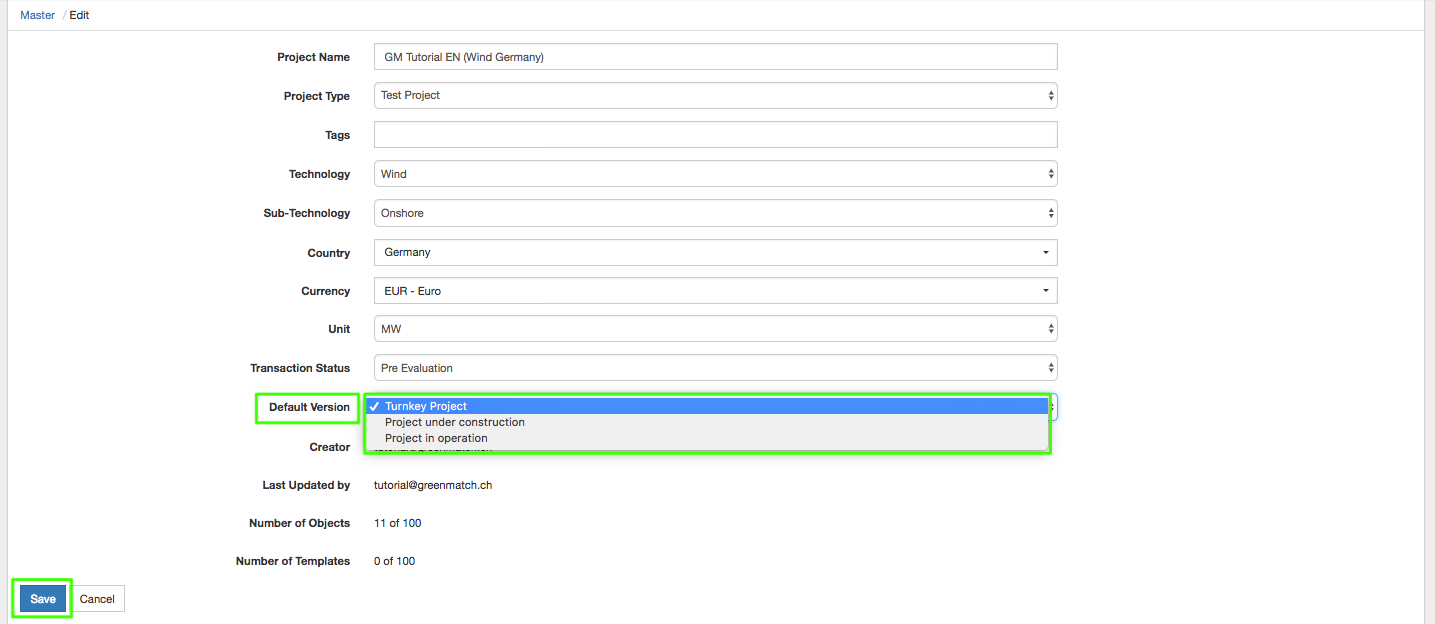Viewport: 1435px width, 624px height.
Task: Focus the Project Name text field
Action: click(715, 57)
